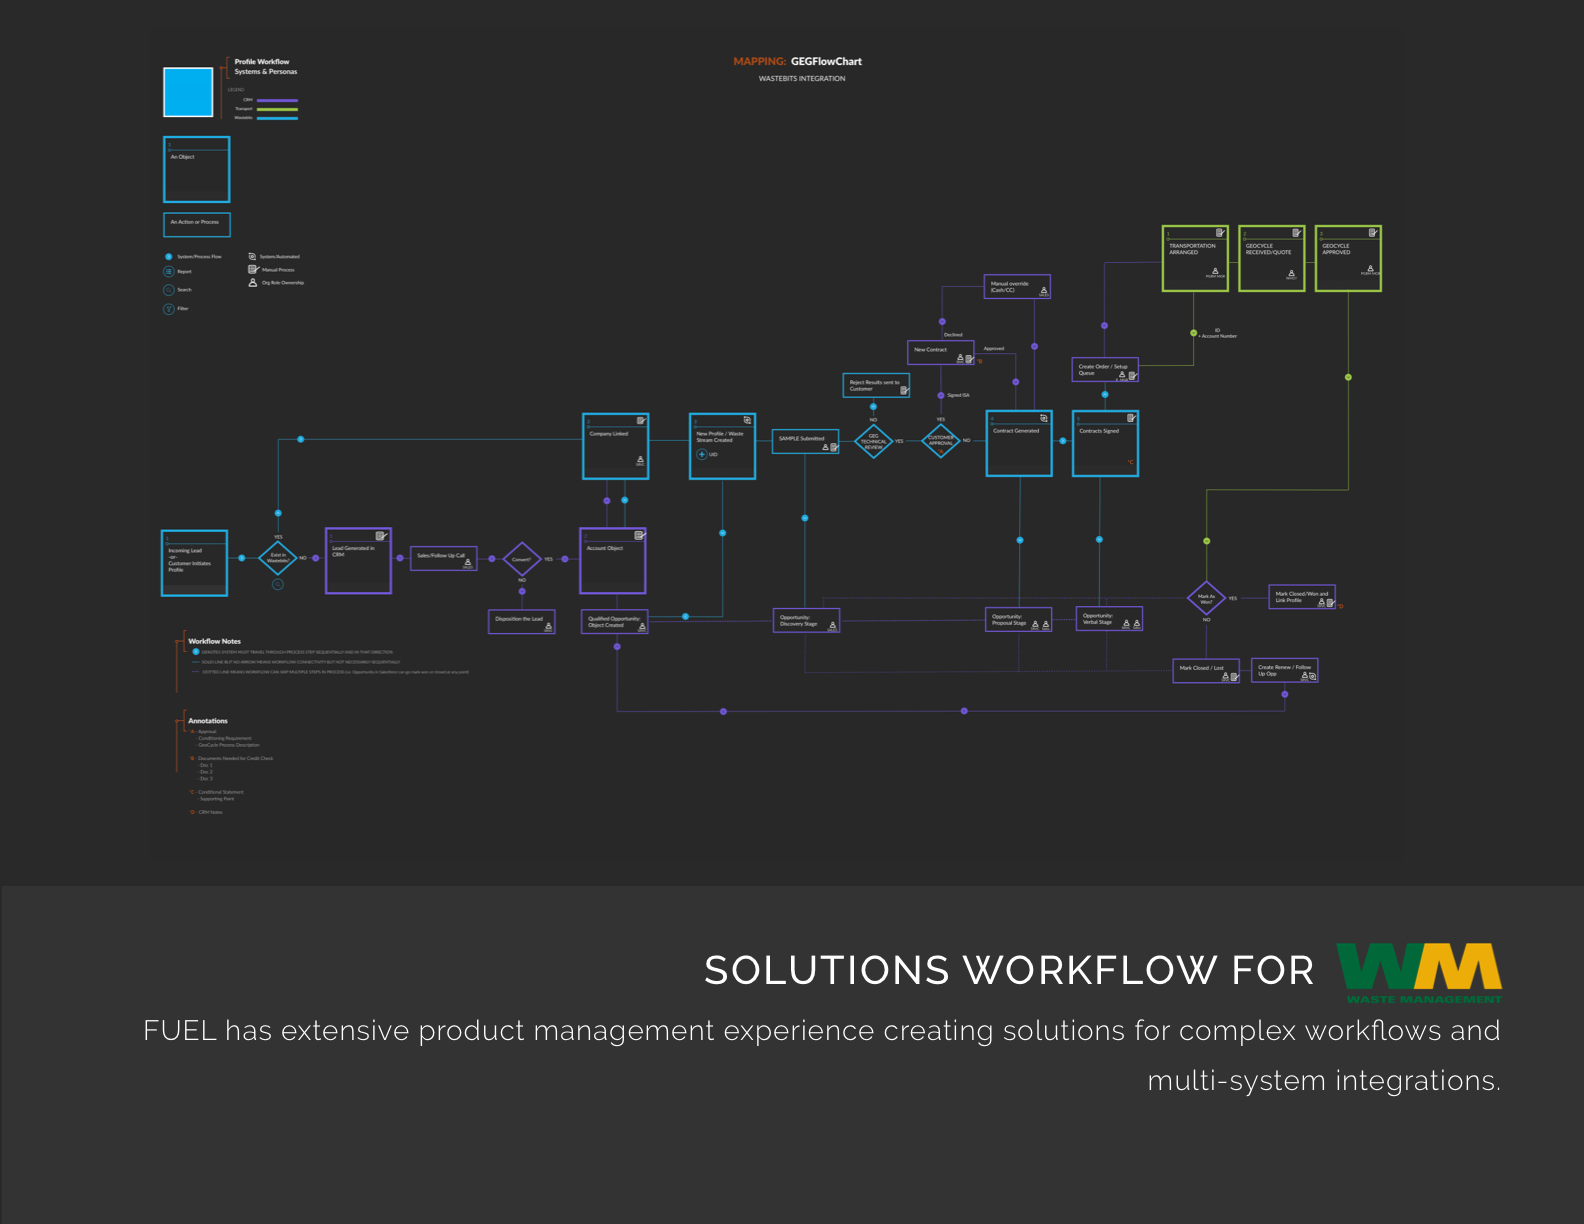Select the Incoming Lead or Customer Initiates Profile node

(194, 563)
